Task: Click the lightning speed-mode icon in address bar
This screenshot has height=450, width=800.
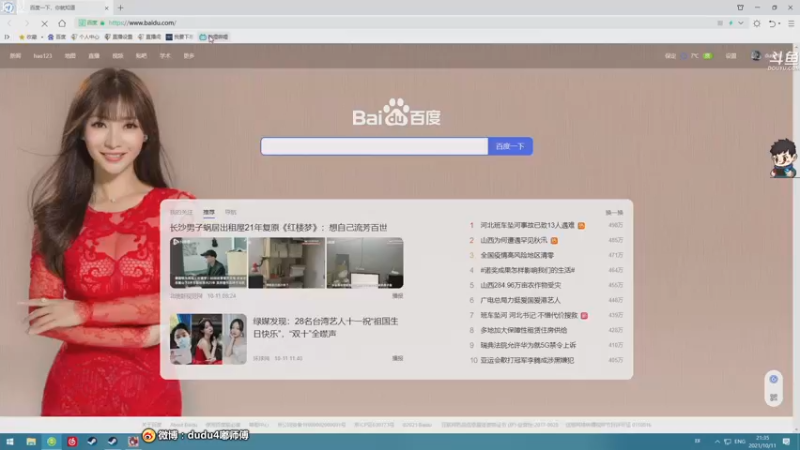Action: (x=731, y=23)
